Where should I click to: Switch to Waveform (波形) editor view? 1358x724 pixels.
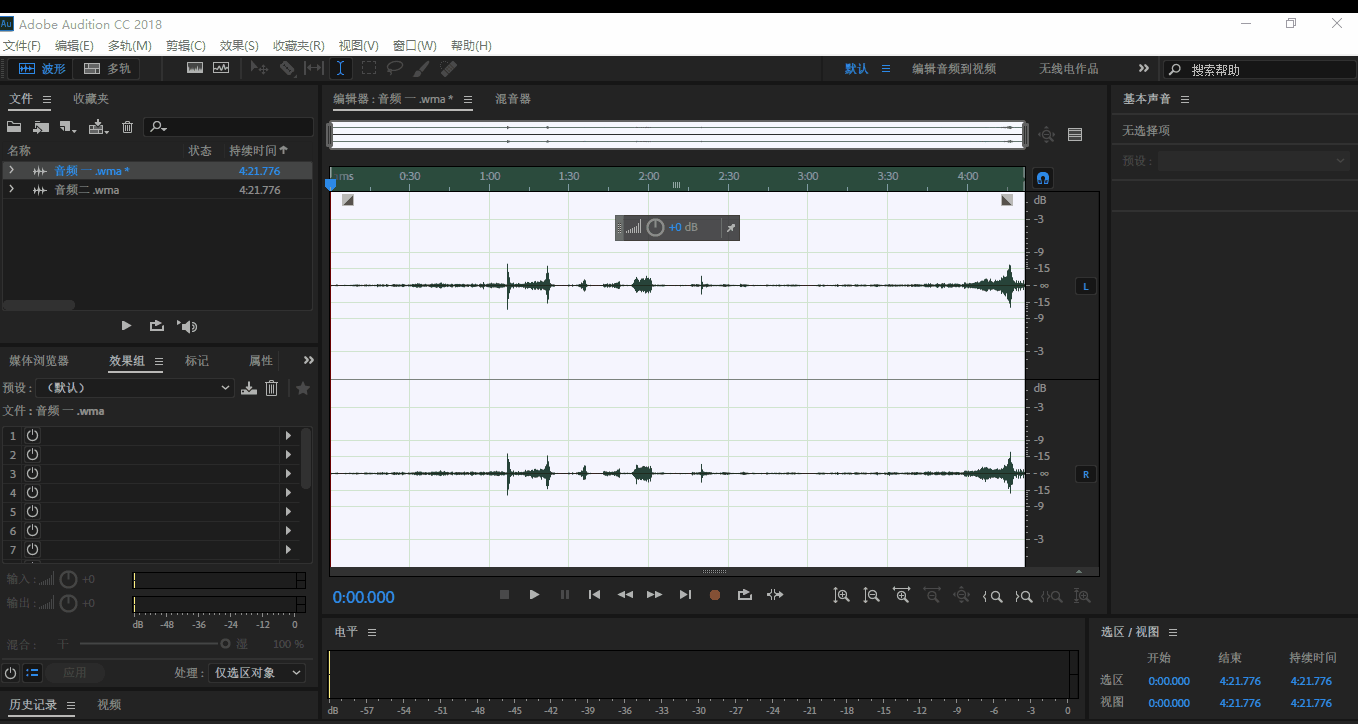point(42,69)
